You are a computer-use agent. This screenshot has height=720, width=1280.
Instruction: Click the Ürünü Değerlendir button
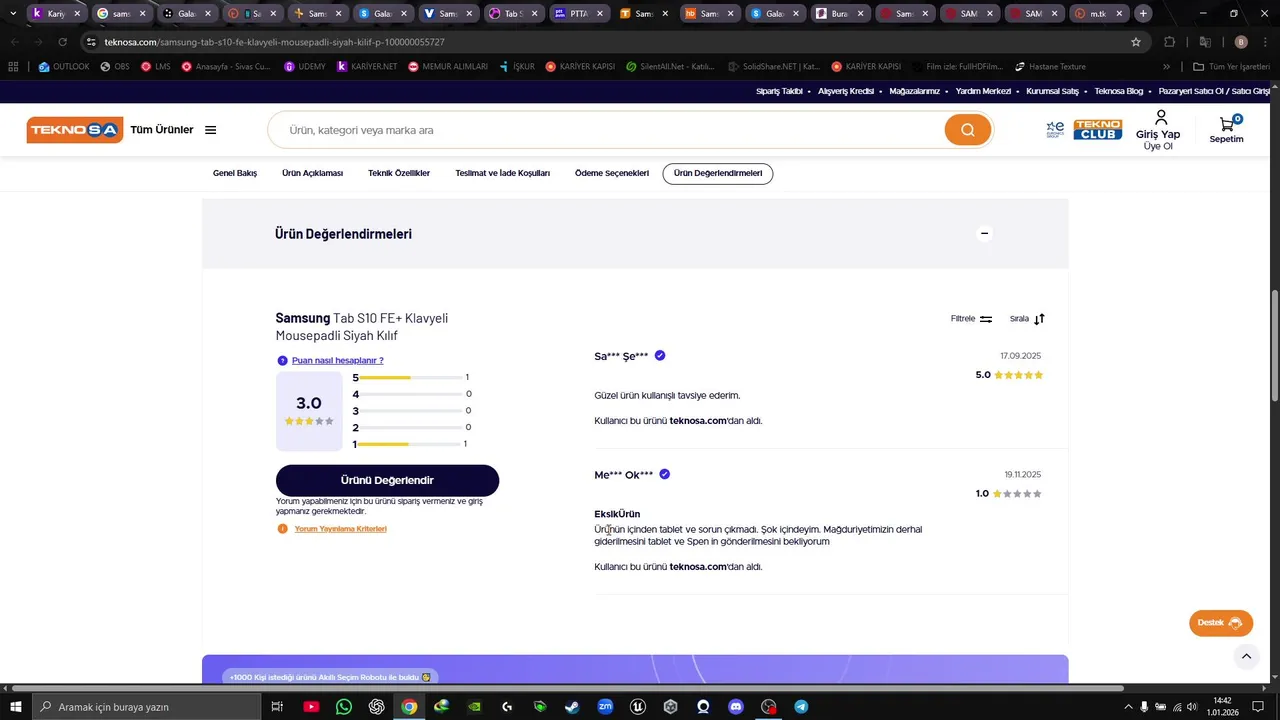[x=387, y=480]
